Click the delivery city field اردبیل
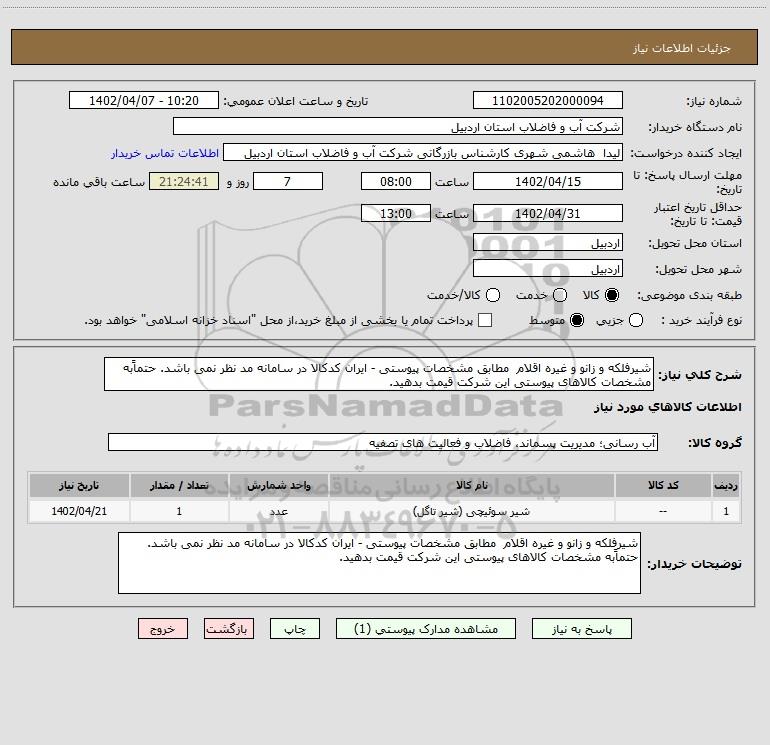 tap(548, 269)
